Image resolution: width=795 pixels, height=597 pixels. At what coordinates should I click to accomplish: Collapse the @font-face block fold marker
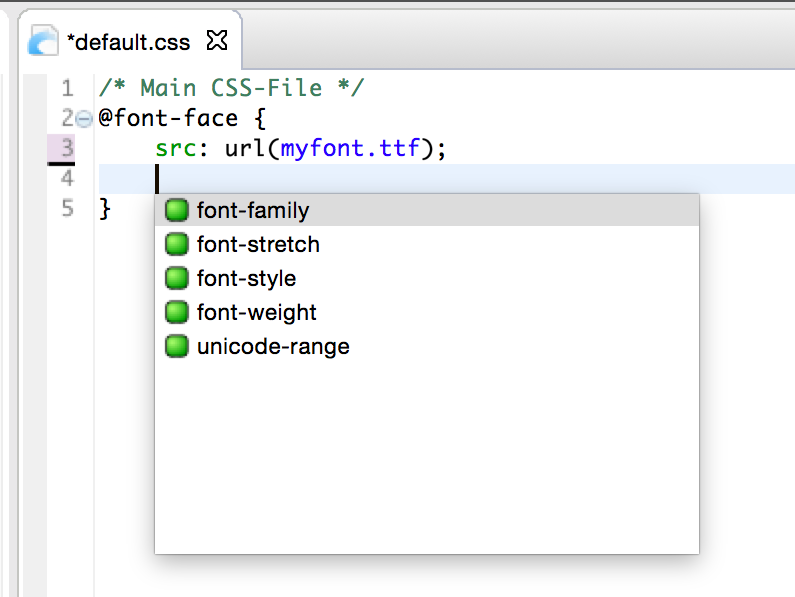click(x=84, y=119)
